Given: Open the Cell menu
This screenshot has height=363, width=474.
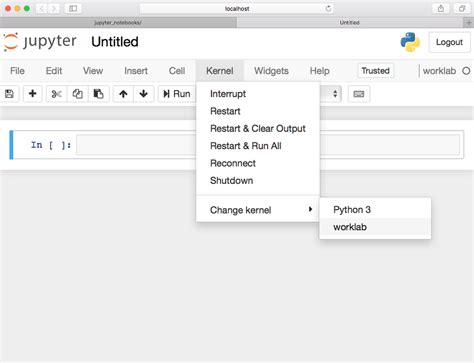Looking at the screenshot, I should click(x=177, y=71).
